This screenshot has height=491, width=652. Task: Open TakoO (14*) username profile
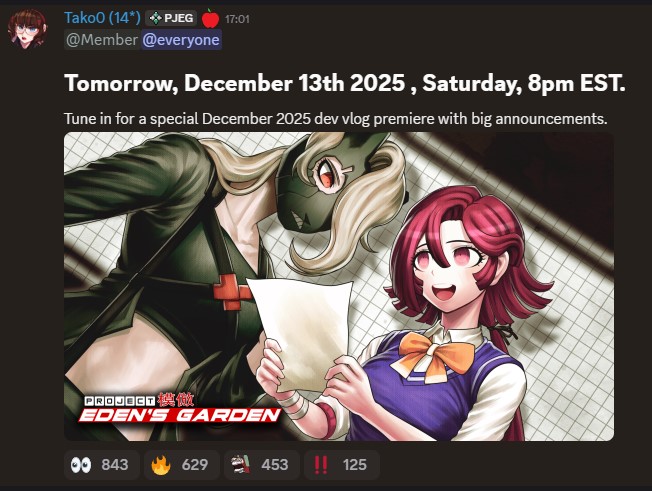click(102, 18)
